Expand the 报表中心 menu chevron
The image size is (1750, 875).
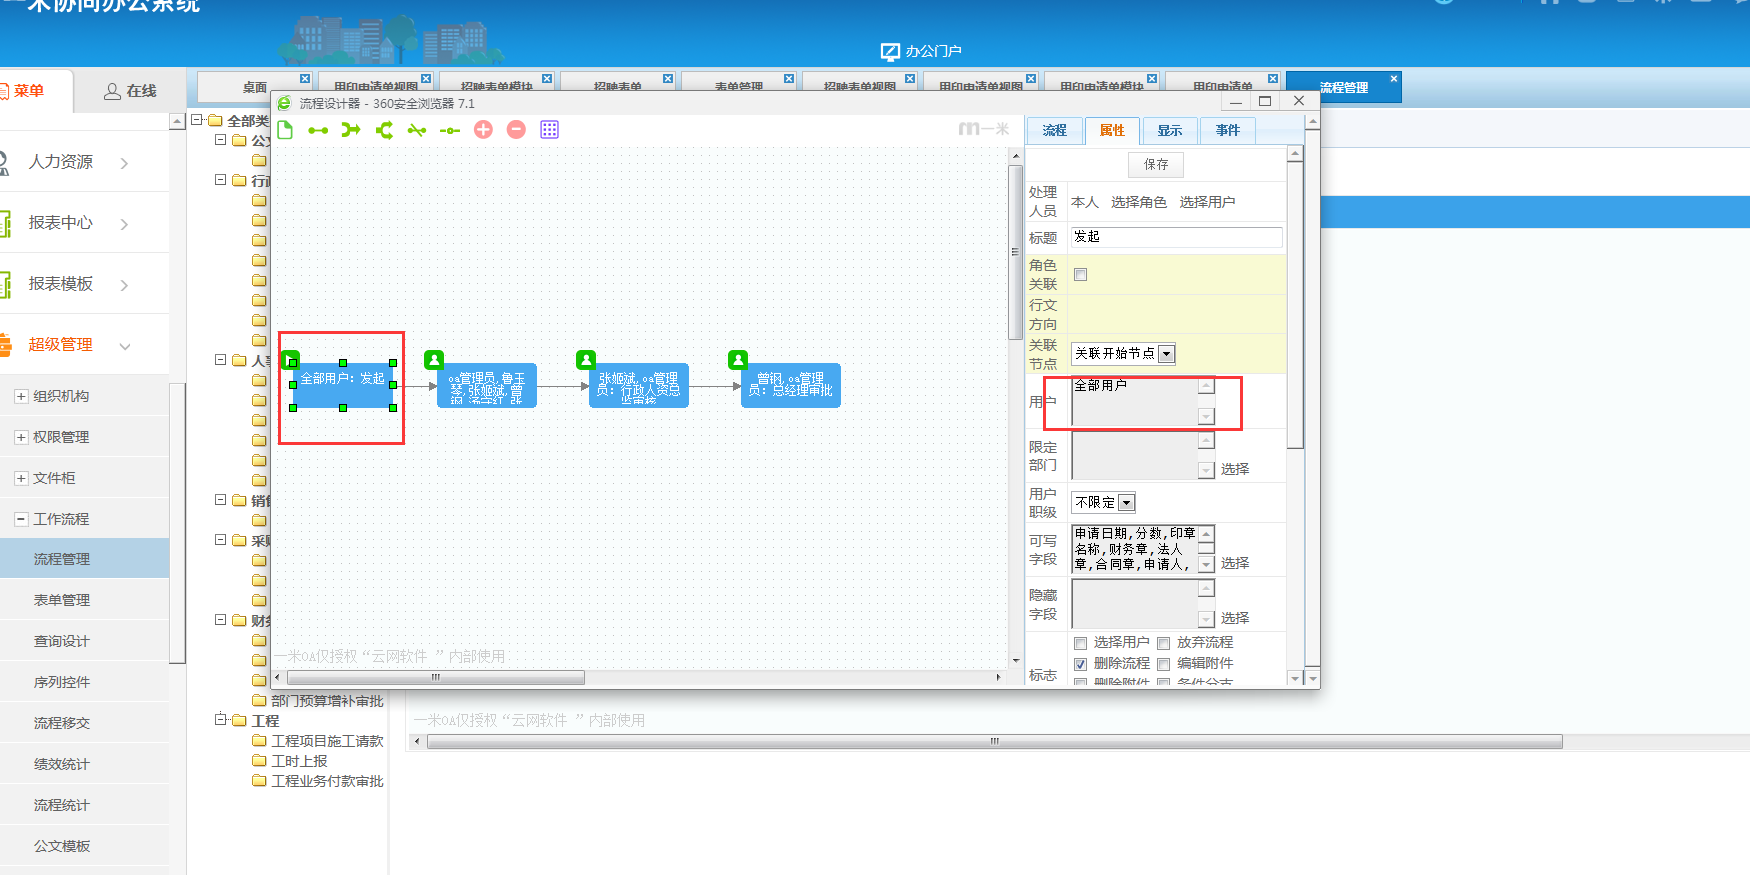point(124,224)
